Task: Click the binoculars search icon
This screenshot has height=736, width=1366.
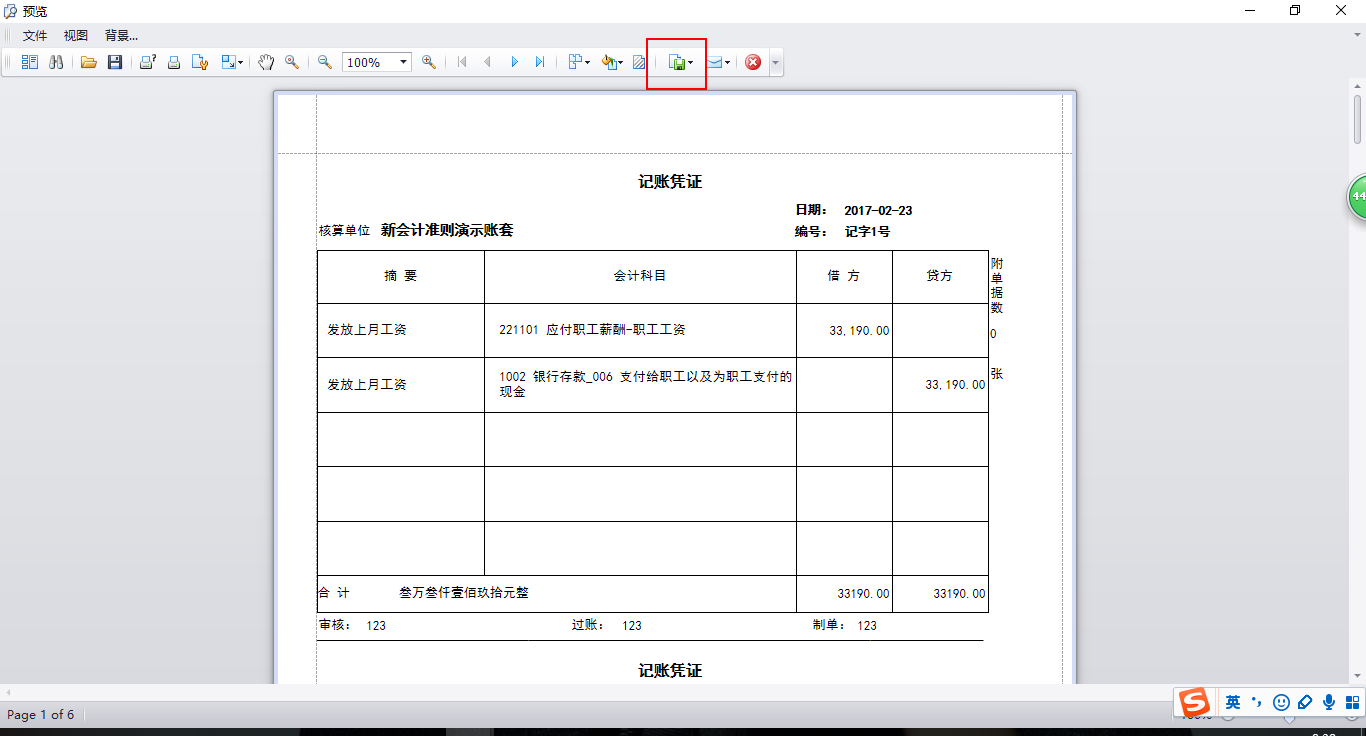Action: pyautogui.click(x=57, y=62)
